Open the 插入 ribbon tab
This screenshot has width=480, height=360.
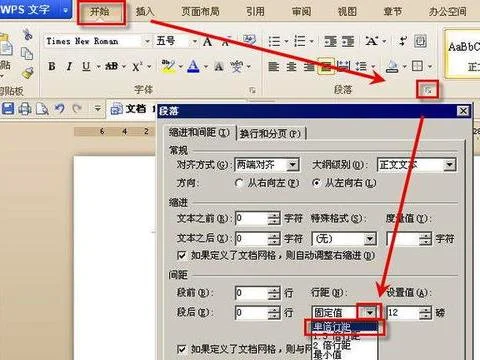(x=145, y=12)
